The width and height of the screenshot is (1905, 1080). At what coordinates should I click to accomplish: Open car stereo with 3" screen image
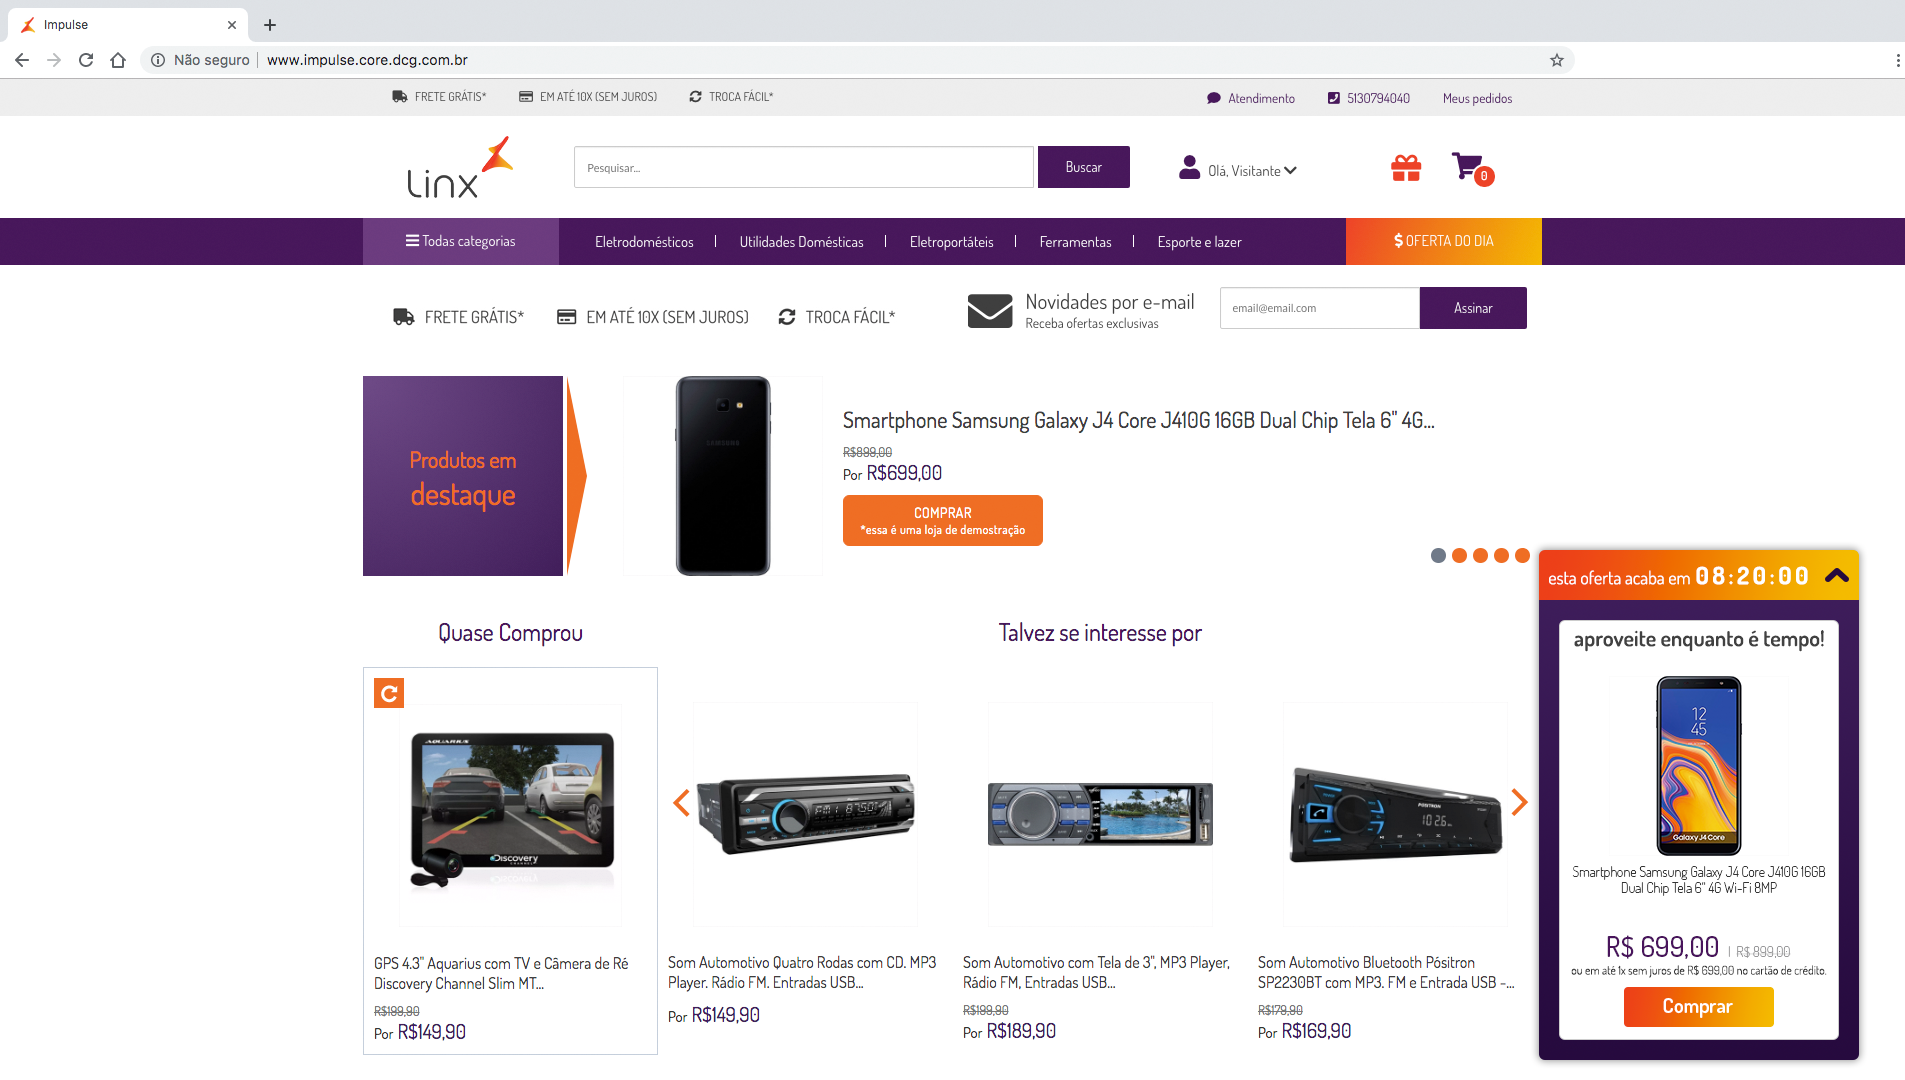(1100, 814)
